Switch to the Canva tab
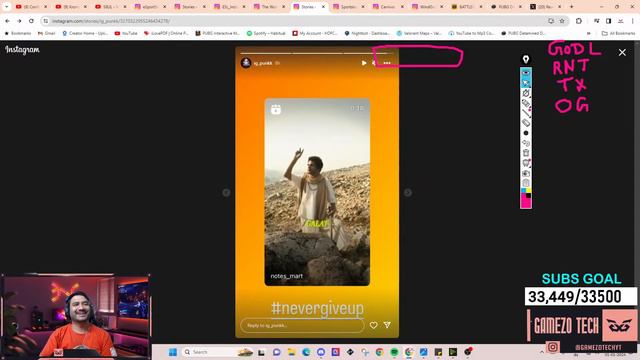Image resolution: width=640 pixels, height=360 pixels. pyautogui.click(x=387, y=7)
